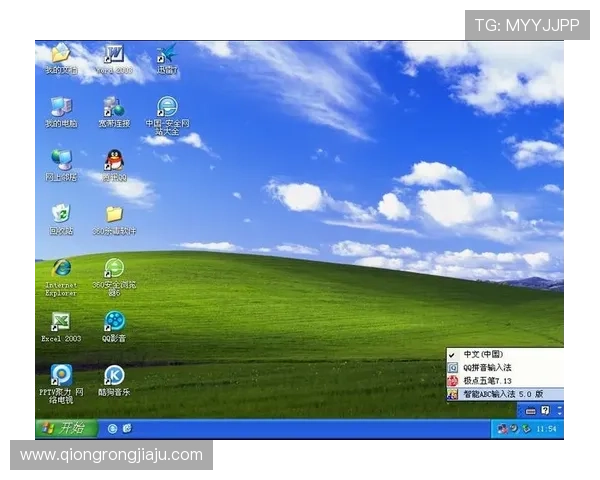Screen dimensions: 600x480
Task: Launch the 腾讯QQ penguin icon
Action: [x=114, y=165]
